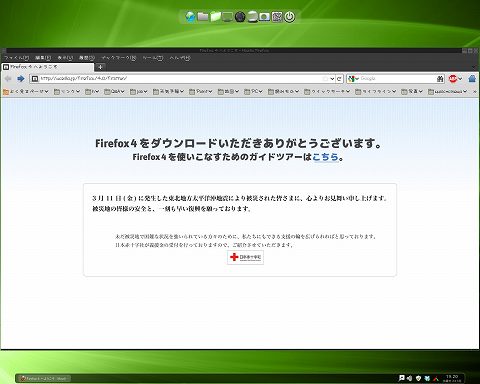The height and width of the screenshot is (384, 480).
Task: Open the red add-on icon dropdown arrow
Action: point(460,79)
